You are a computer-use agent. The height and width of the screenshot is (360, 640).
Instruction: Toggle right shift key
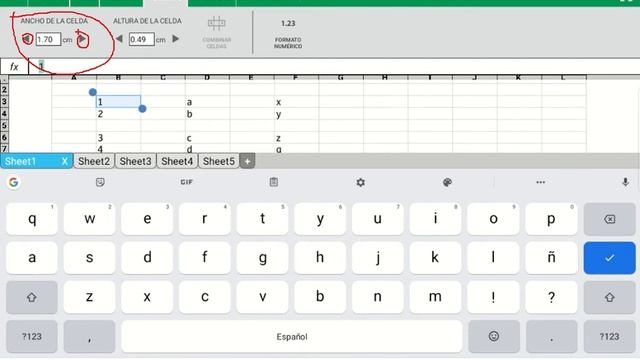(609, 297)
